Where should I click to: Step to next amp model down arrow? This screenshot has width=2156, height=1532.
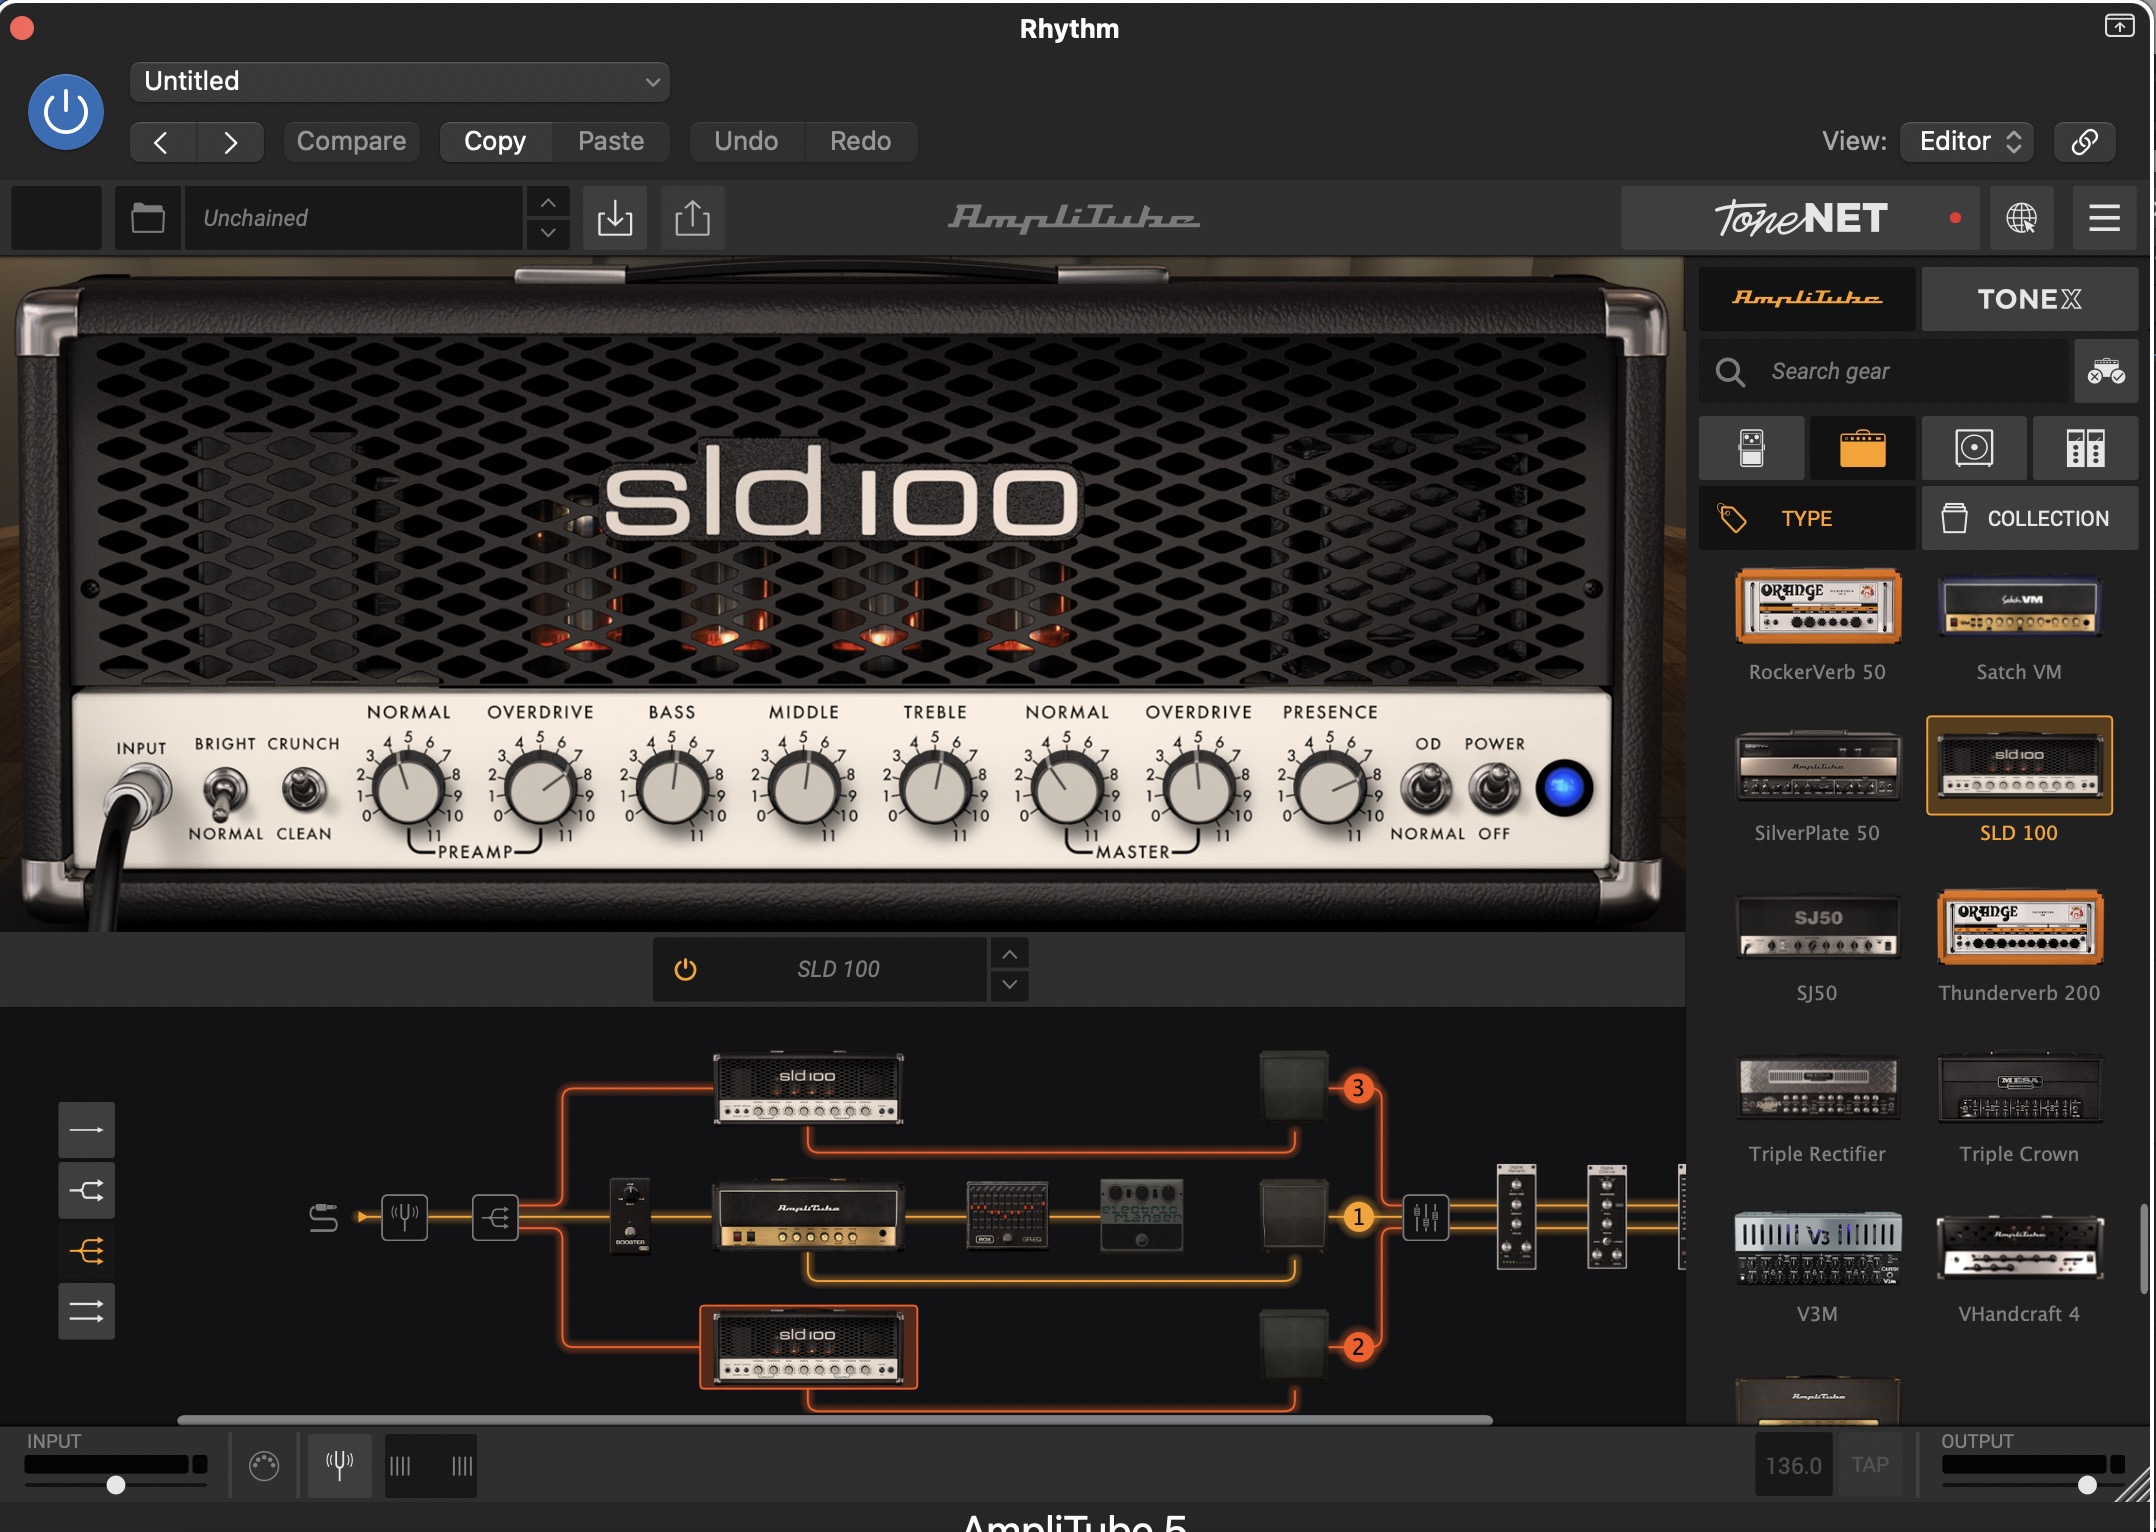coord(1010,985)
